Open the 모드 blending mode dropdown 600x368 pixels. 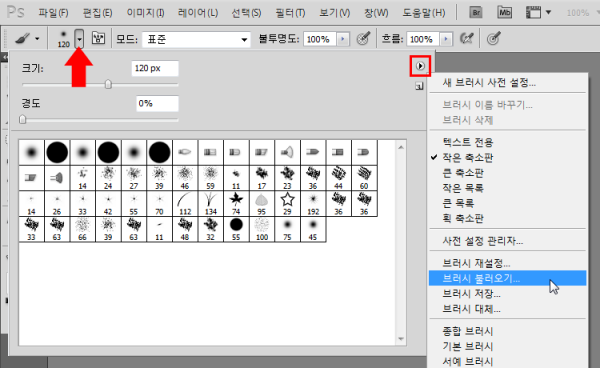click(196, 39)
